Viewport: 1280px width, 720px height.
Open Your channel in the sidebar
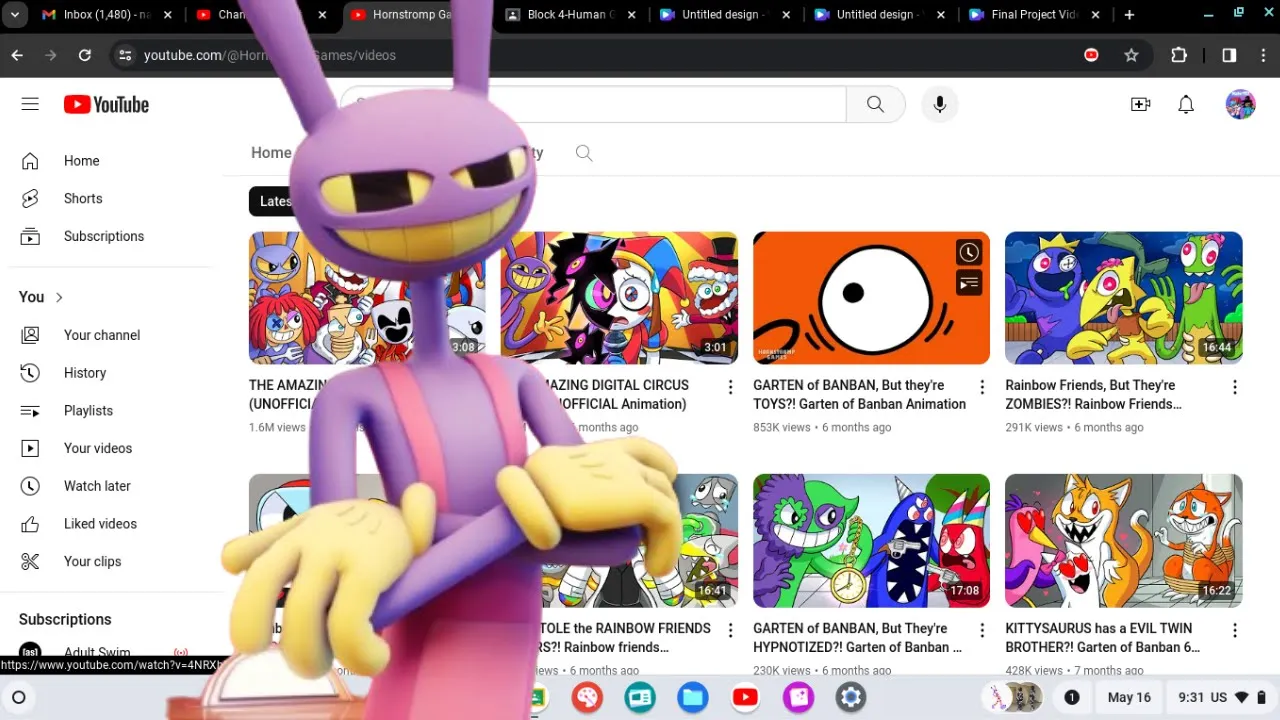click(110, 335)
